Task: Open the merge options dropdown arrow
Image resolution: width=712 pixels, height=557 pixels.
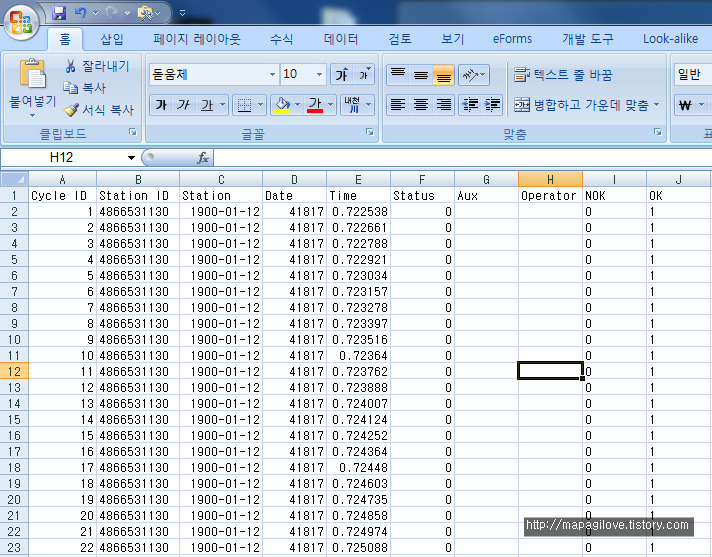Action: (x=657, y=105)
